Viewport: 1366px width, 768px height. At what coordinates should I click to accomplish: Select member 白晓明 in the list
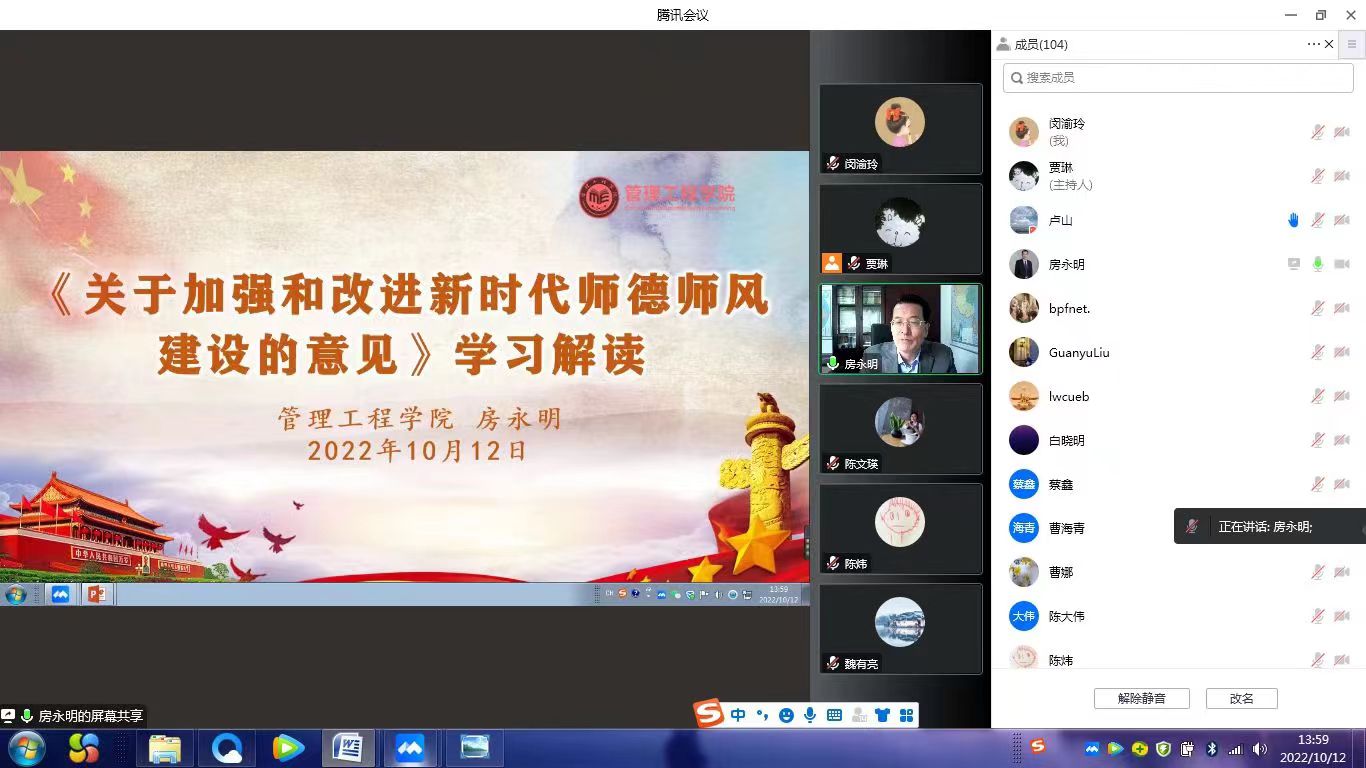(x=1178, y=440)
